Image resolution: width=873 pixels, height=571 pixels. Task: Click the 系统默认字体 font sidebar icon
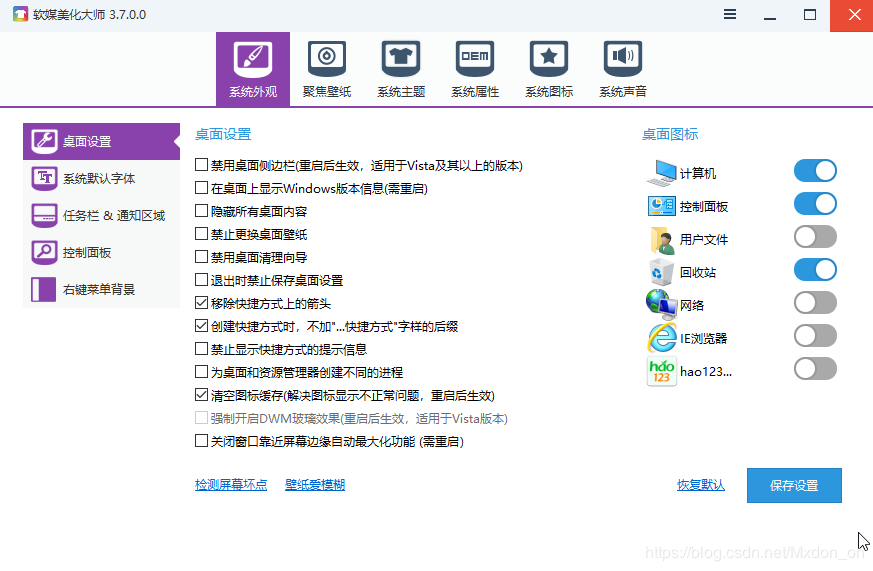point(44,179)
